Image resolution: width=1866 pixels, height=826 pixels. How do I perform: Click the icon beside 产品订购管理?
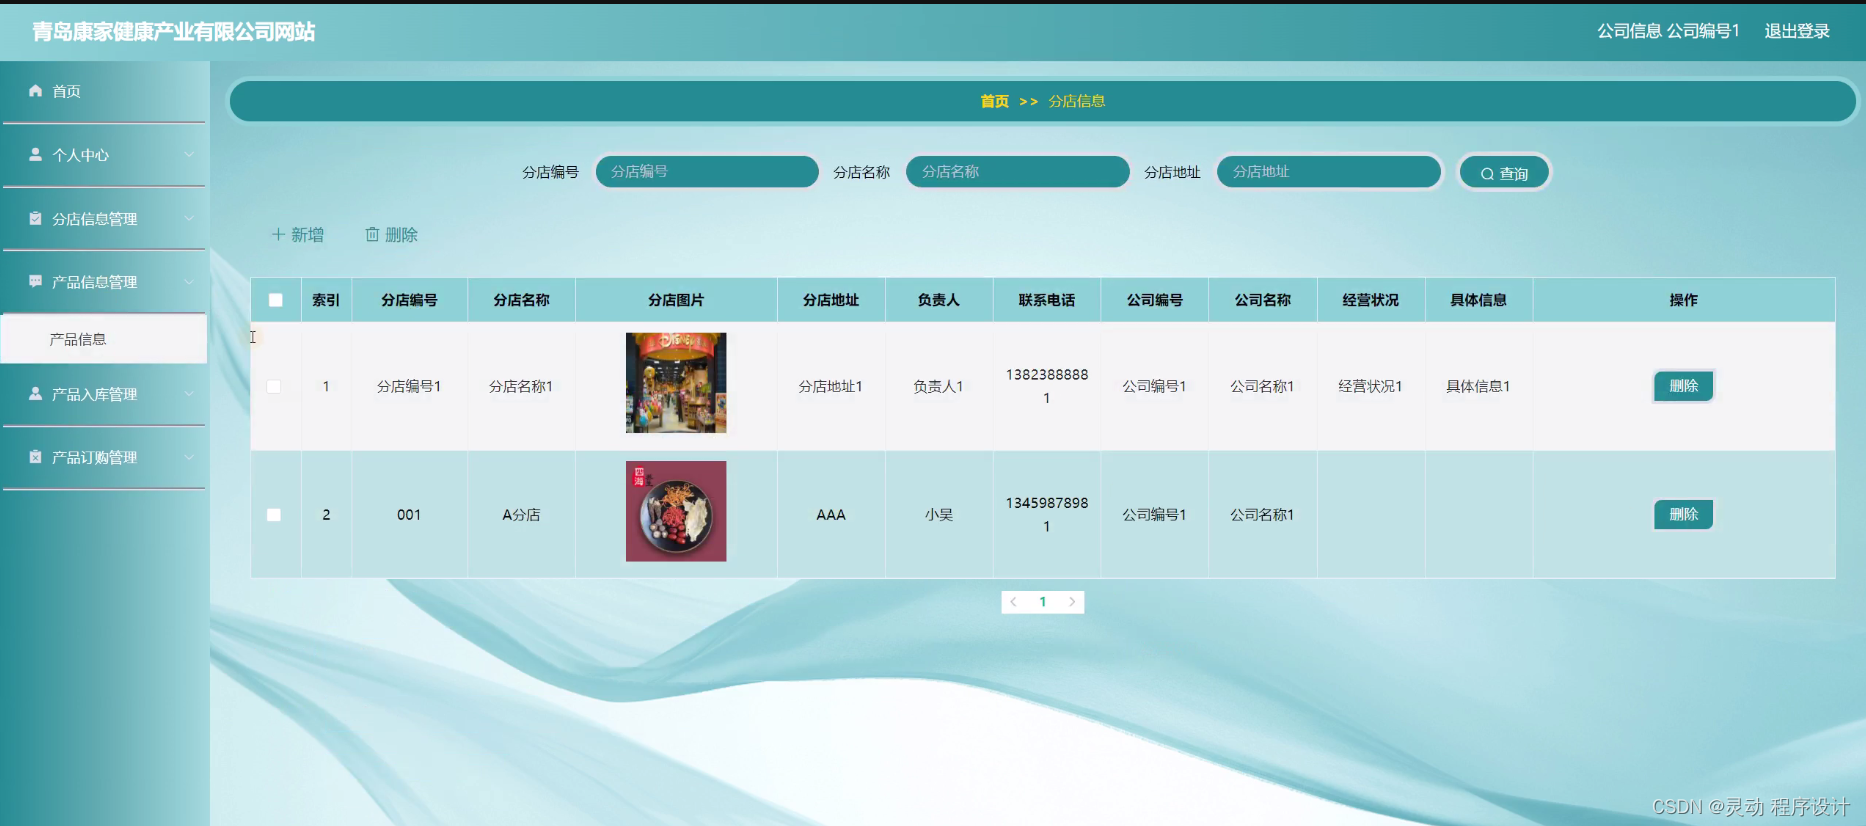coord(36,457)
